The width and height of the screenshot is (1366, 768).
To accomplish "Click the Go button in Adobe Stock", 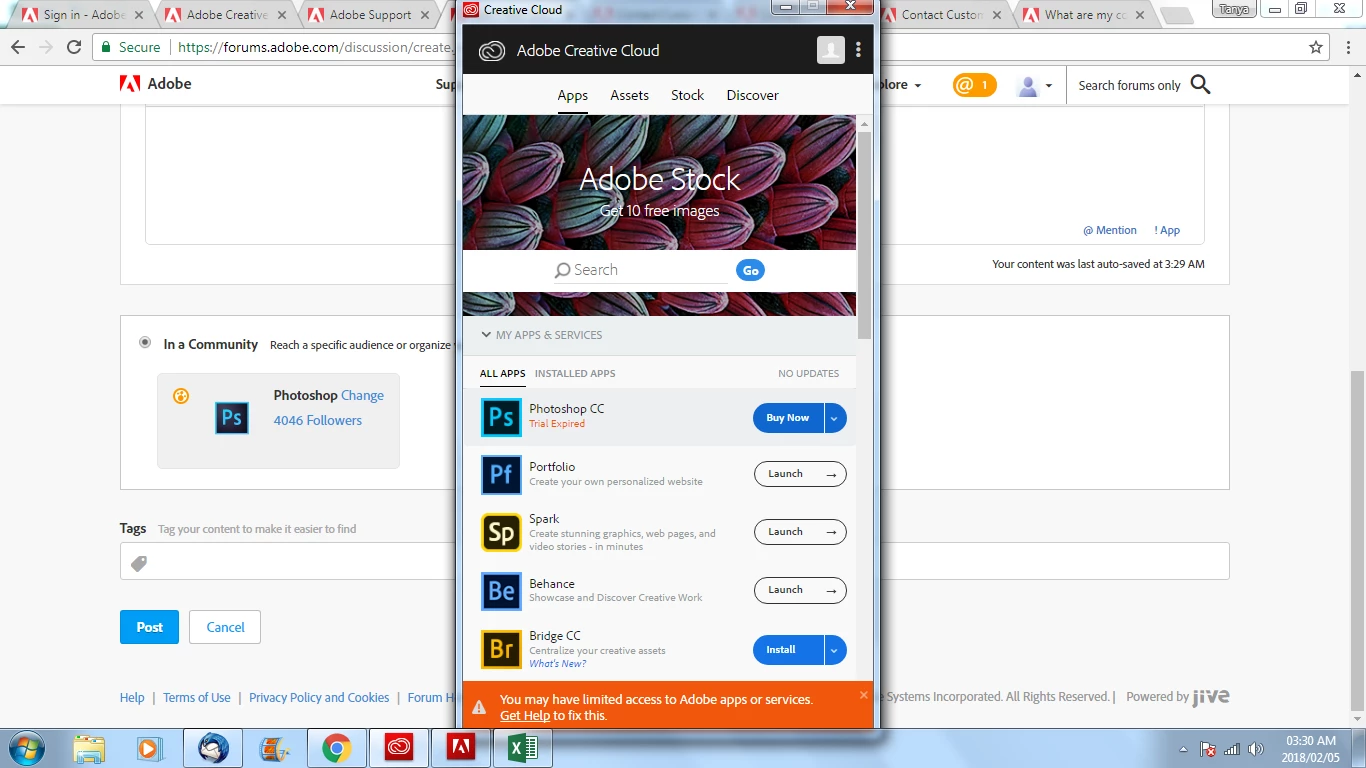I will pyautogui.click(x=750, y=270).
